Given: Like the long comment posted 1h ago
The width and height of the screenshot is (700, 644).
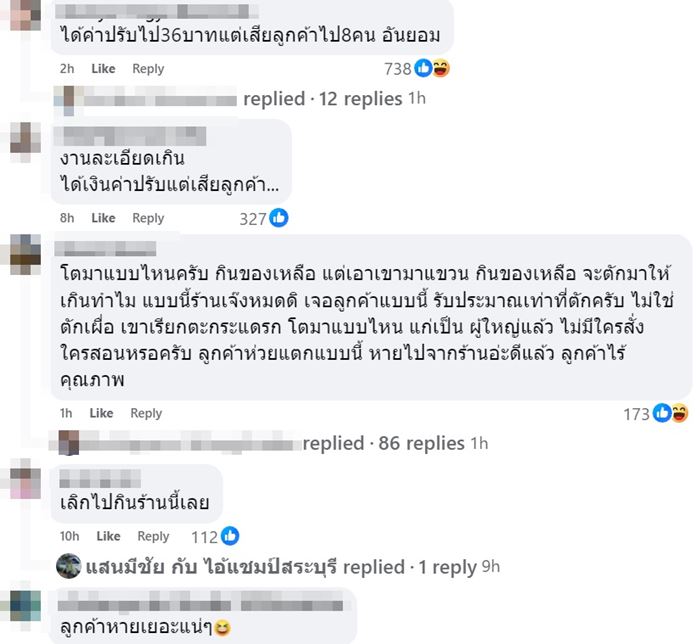Looking at the screenshot, I should [x=101, y=413].
